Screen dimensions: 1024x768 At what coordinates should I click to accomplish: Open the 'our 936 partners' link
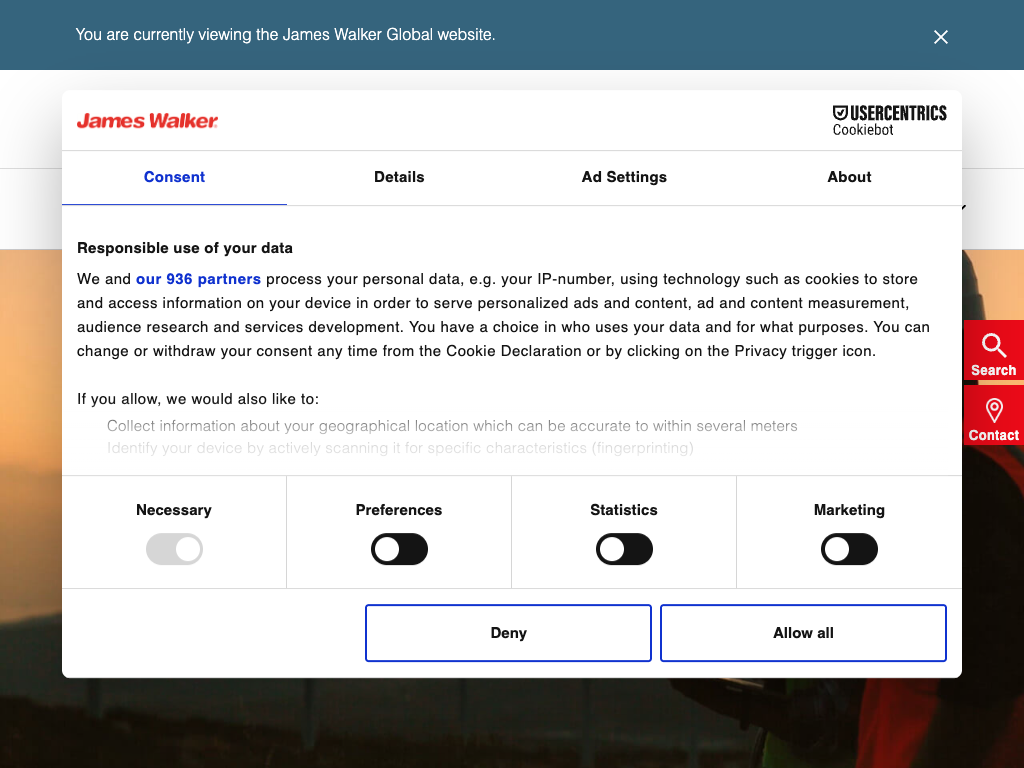198,279
